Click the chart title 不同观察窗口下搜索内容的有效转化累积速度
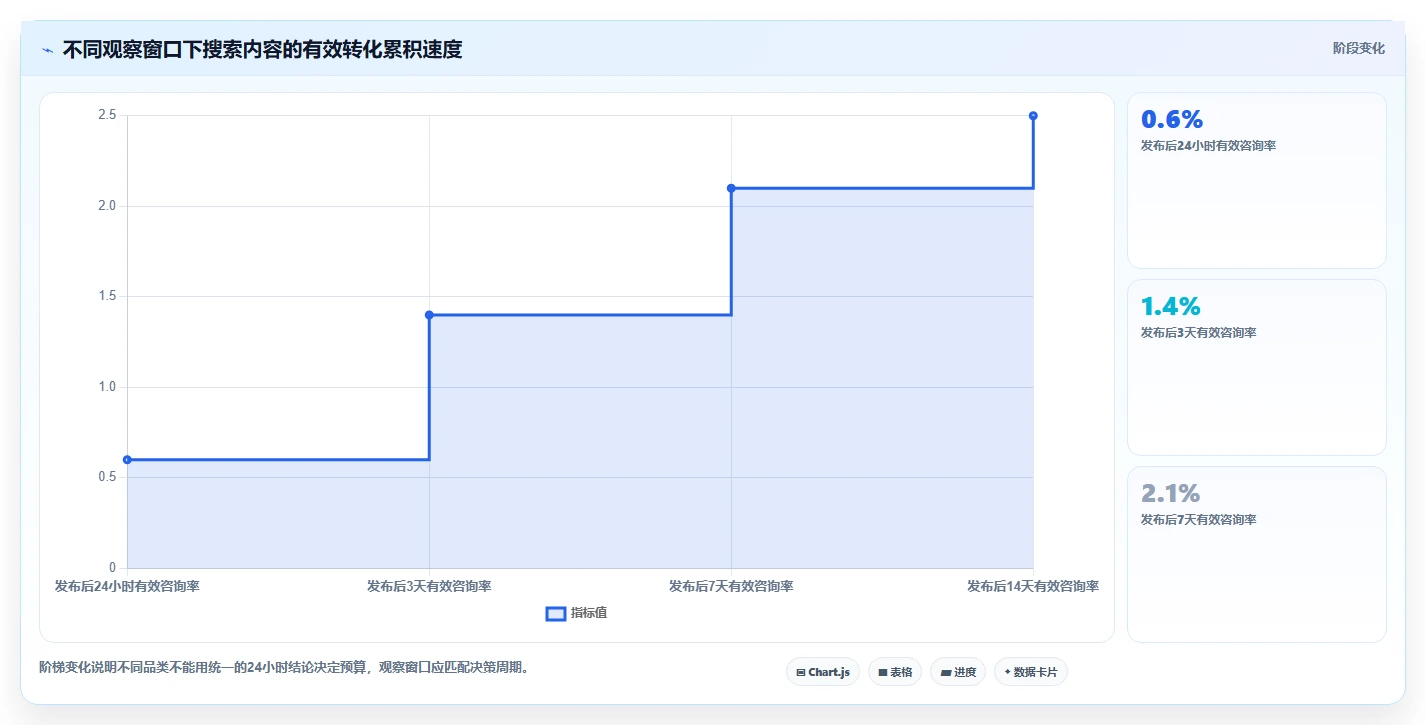This screenshot has height=725, width=1426. click(262, 49)
